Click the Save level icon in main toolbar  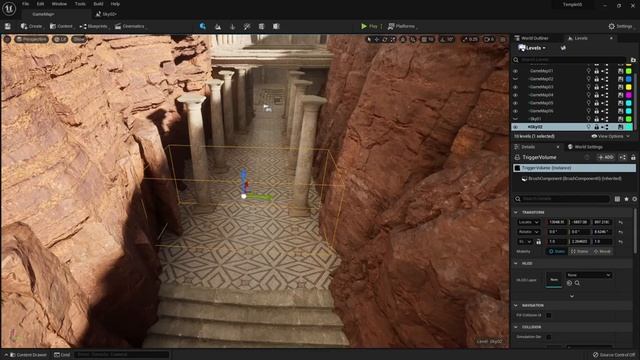coord(8,26)
